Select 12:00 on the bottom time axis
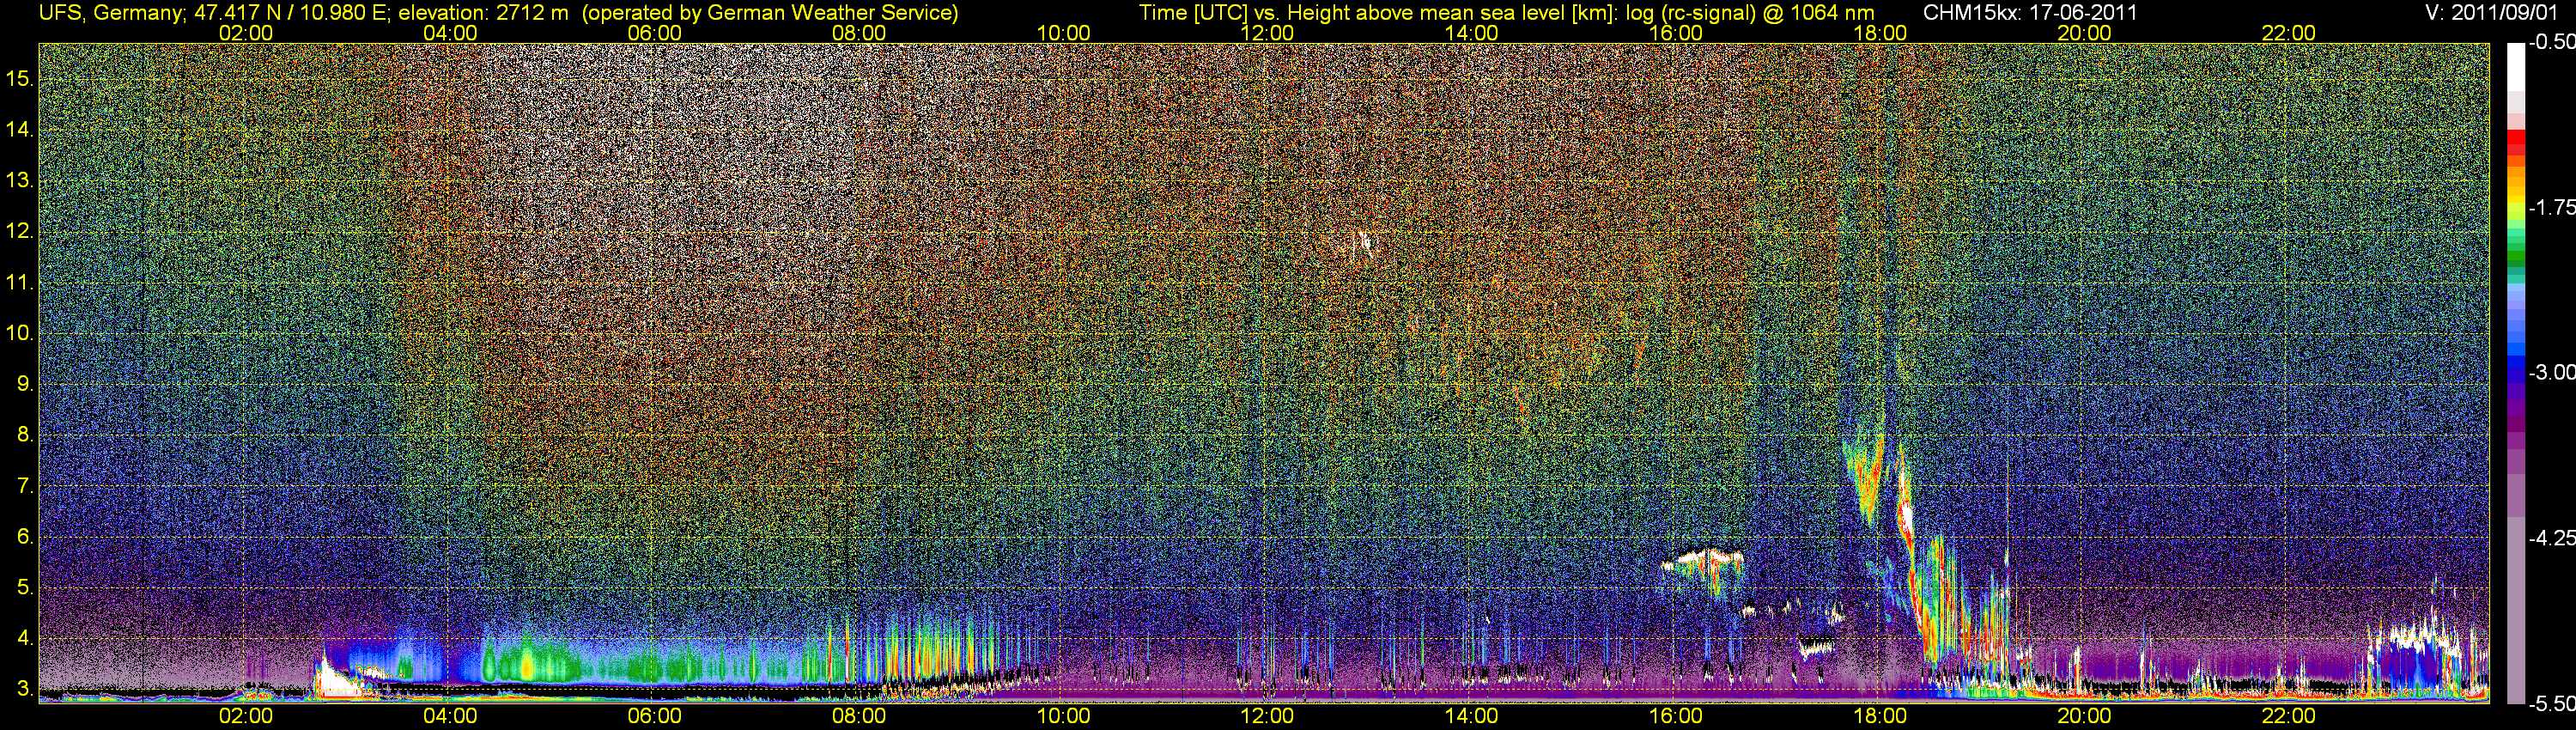2576x730 pixels. pyautogui.click(x=1267, y=716)
